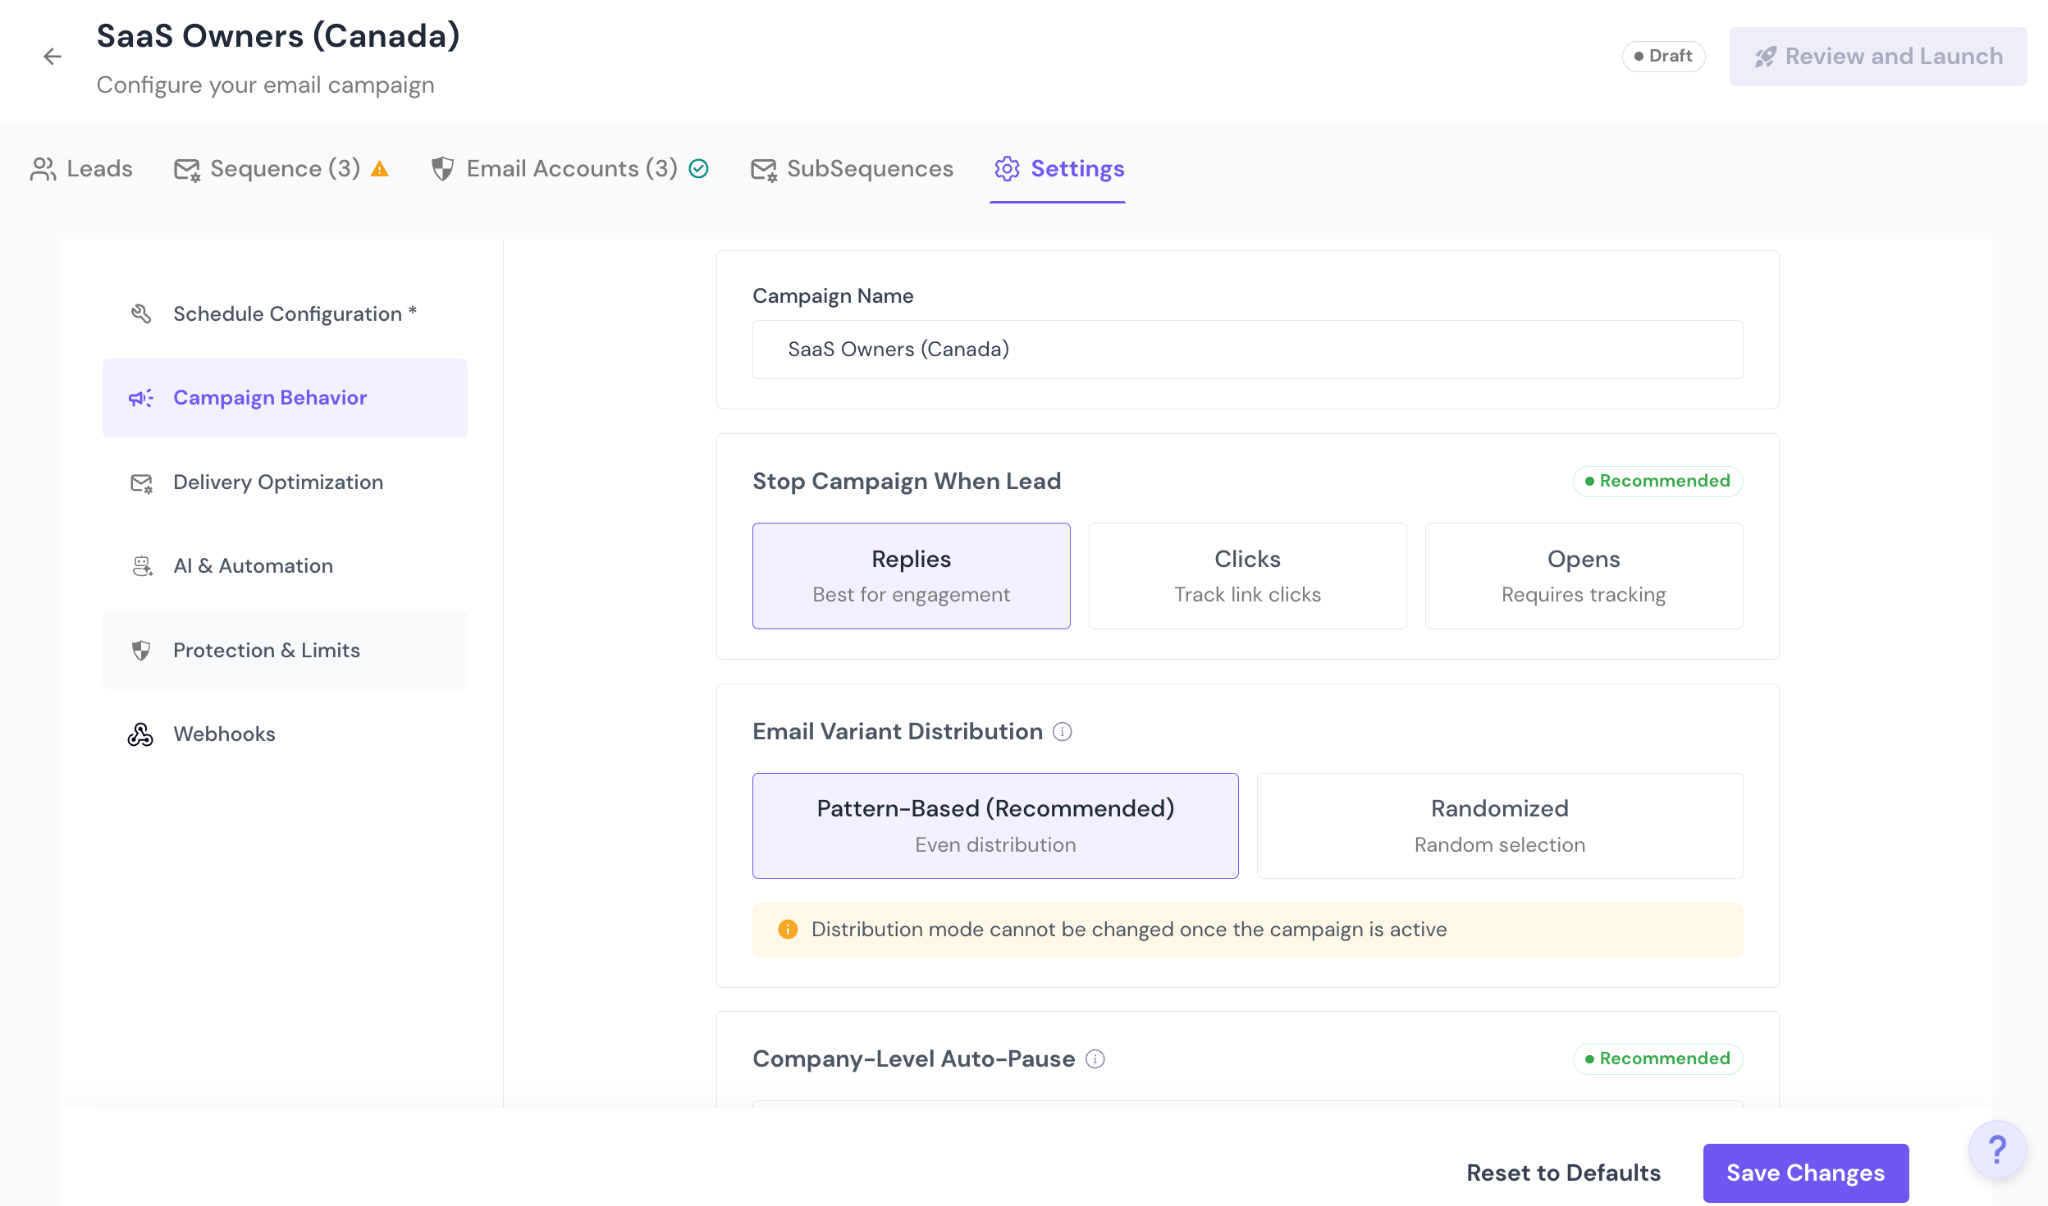The width and height of the screenshot is (2048, 1206).
Task: Select Opens as stop condition
Action: (1583, 576)
